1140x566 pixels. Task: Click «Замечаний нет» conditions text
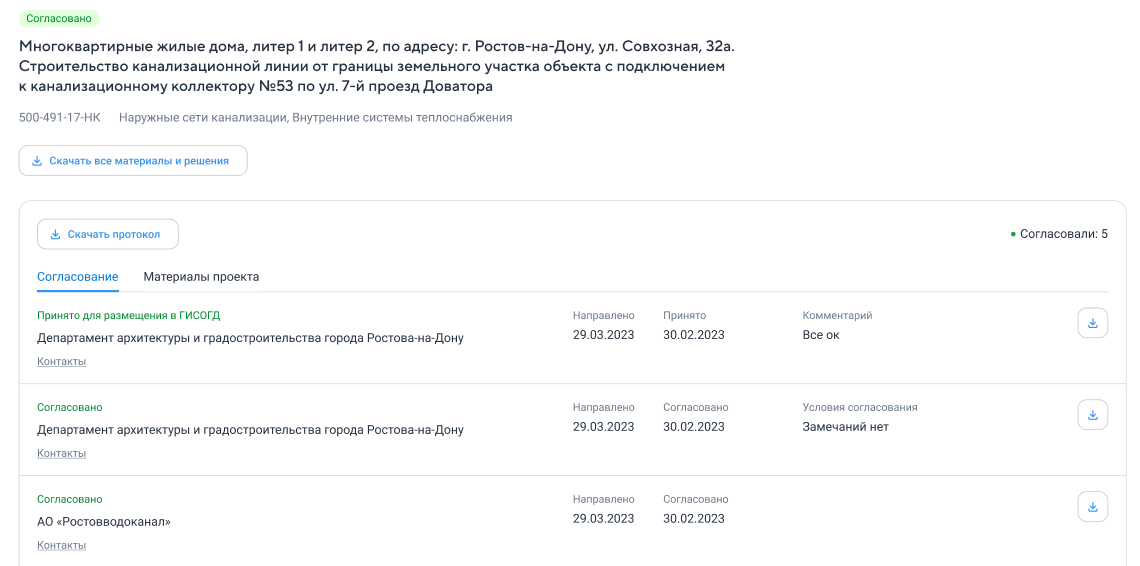pos(846,427)
